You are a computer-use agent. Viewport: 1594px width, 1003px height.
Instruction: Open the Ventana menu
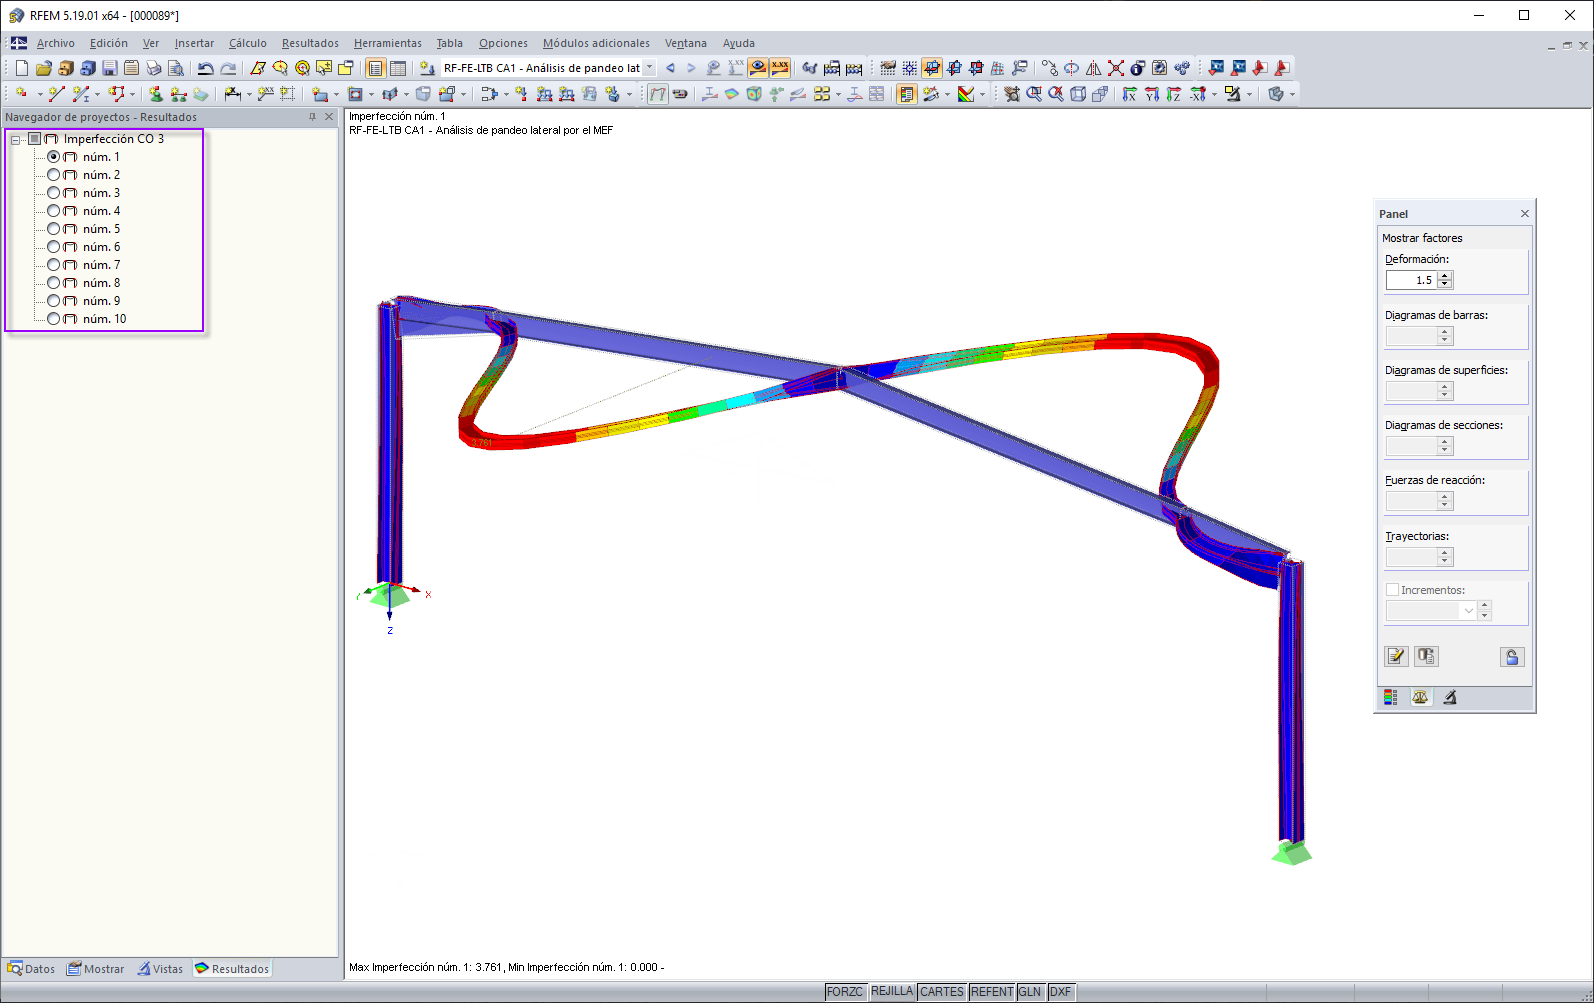pos(686,43)
